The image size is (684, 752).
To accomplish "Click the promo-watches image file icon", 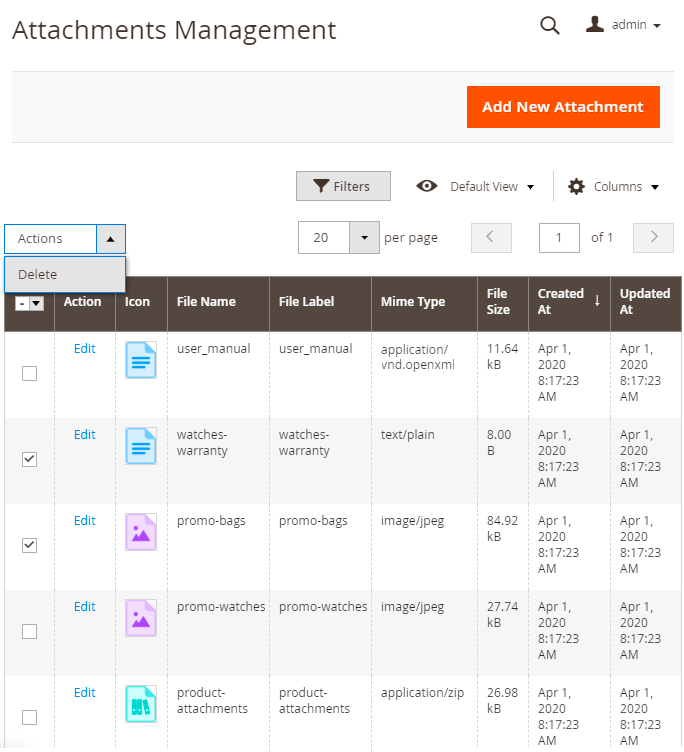I will coord(140,618).
